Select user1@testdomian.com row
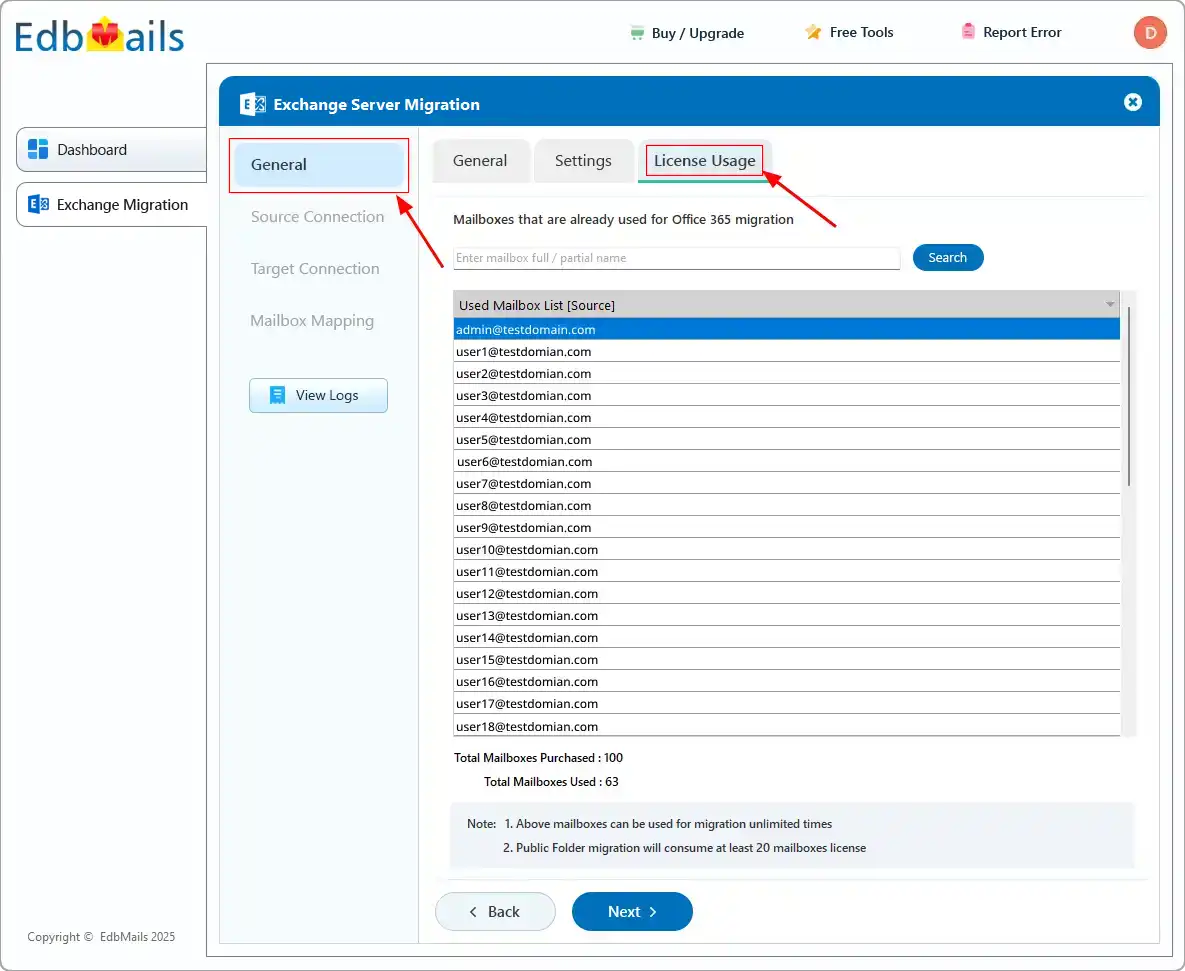The width and height of the screenshot is (1185, 971). pos(786,351)
